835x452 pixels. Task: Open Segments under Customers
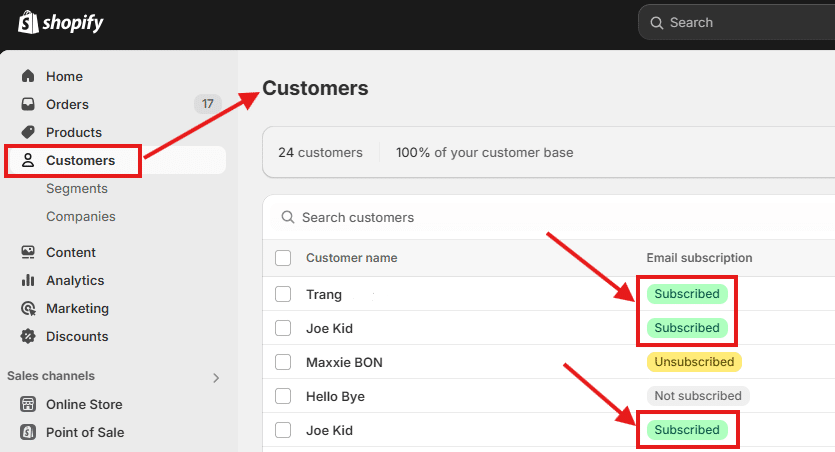[77, 188]
